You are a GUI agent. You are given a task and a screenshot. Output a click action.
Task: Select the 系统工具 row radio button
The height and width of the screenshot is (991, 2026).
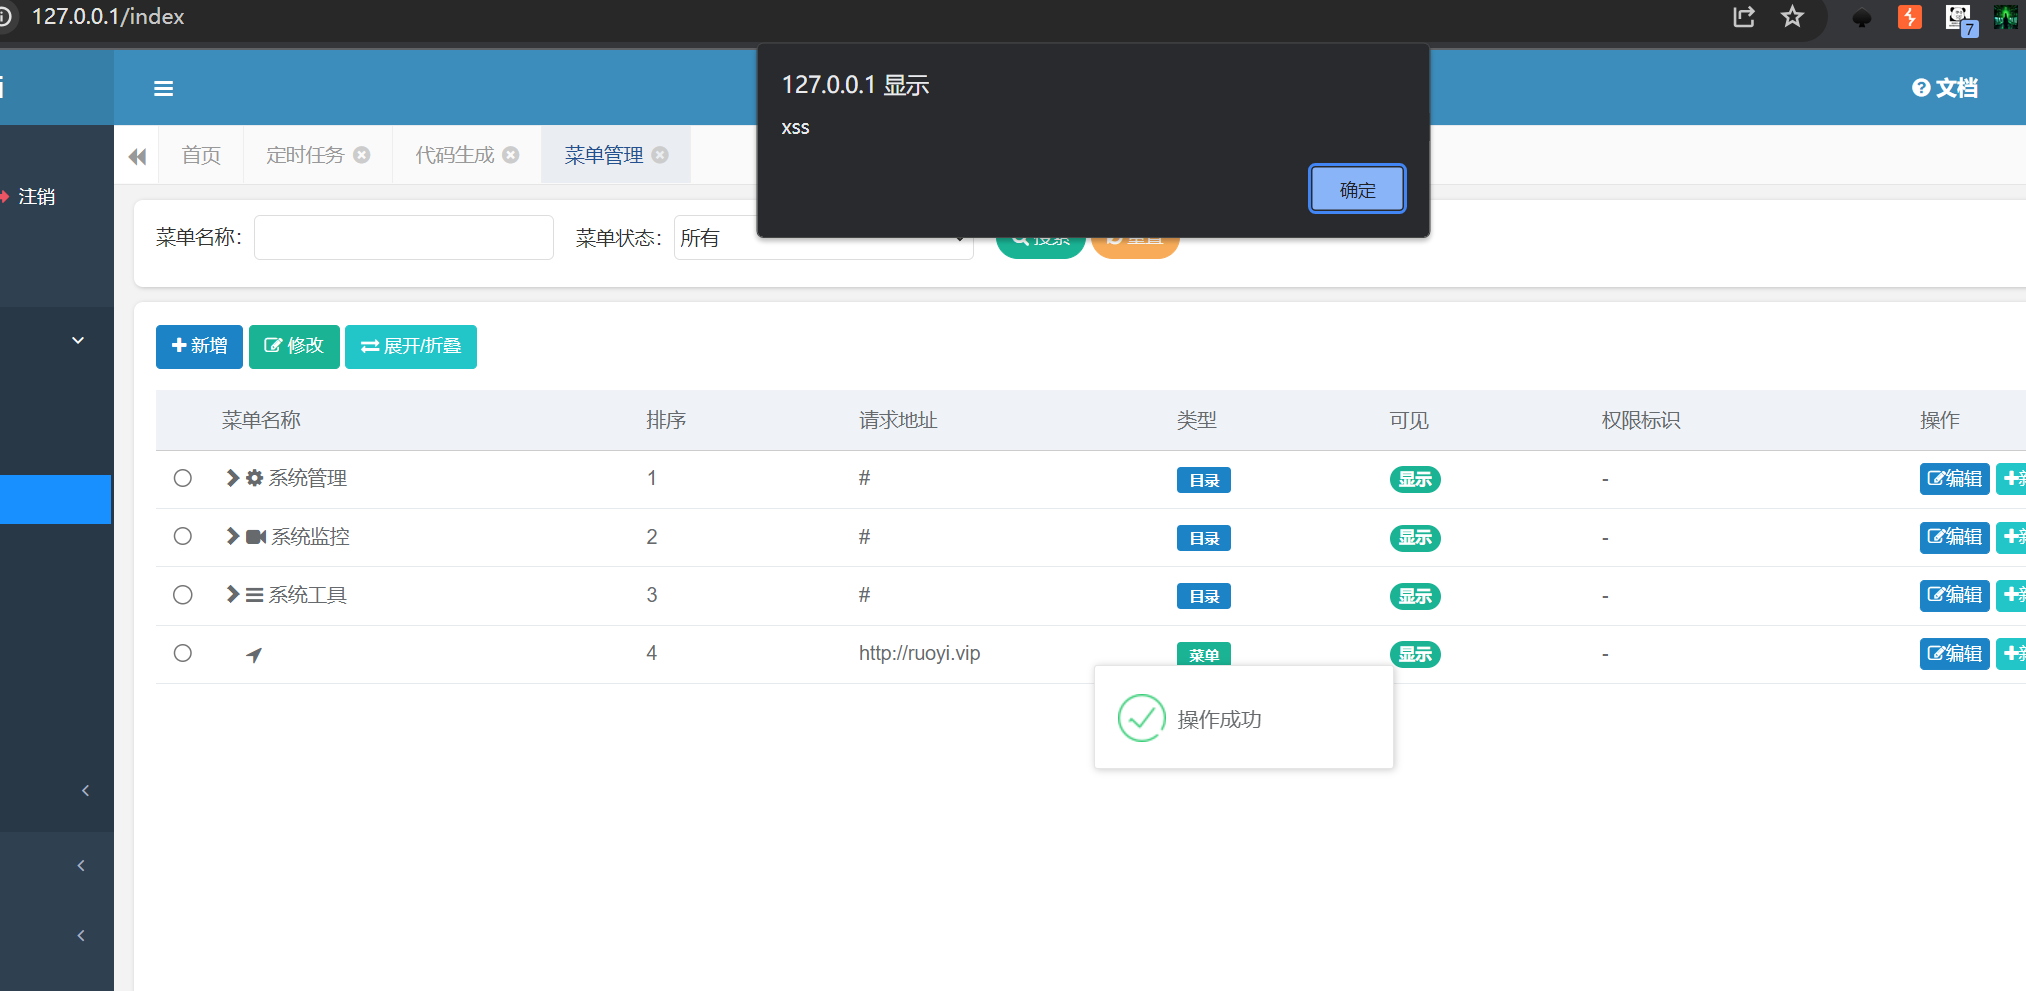point(183,595)
